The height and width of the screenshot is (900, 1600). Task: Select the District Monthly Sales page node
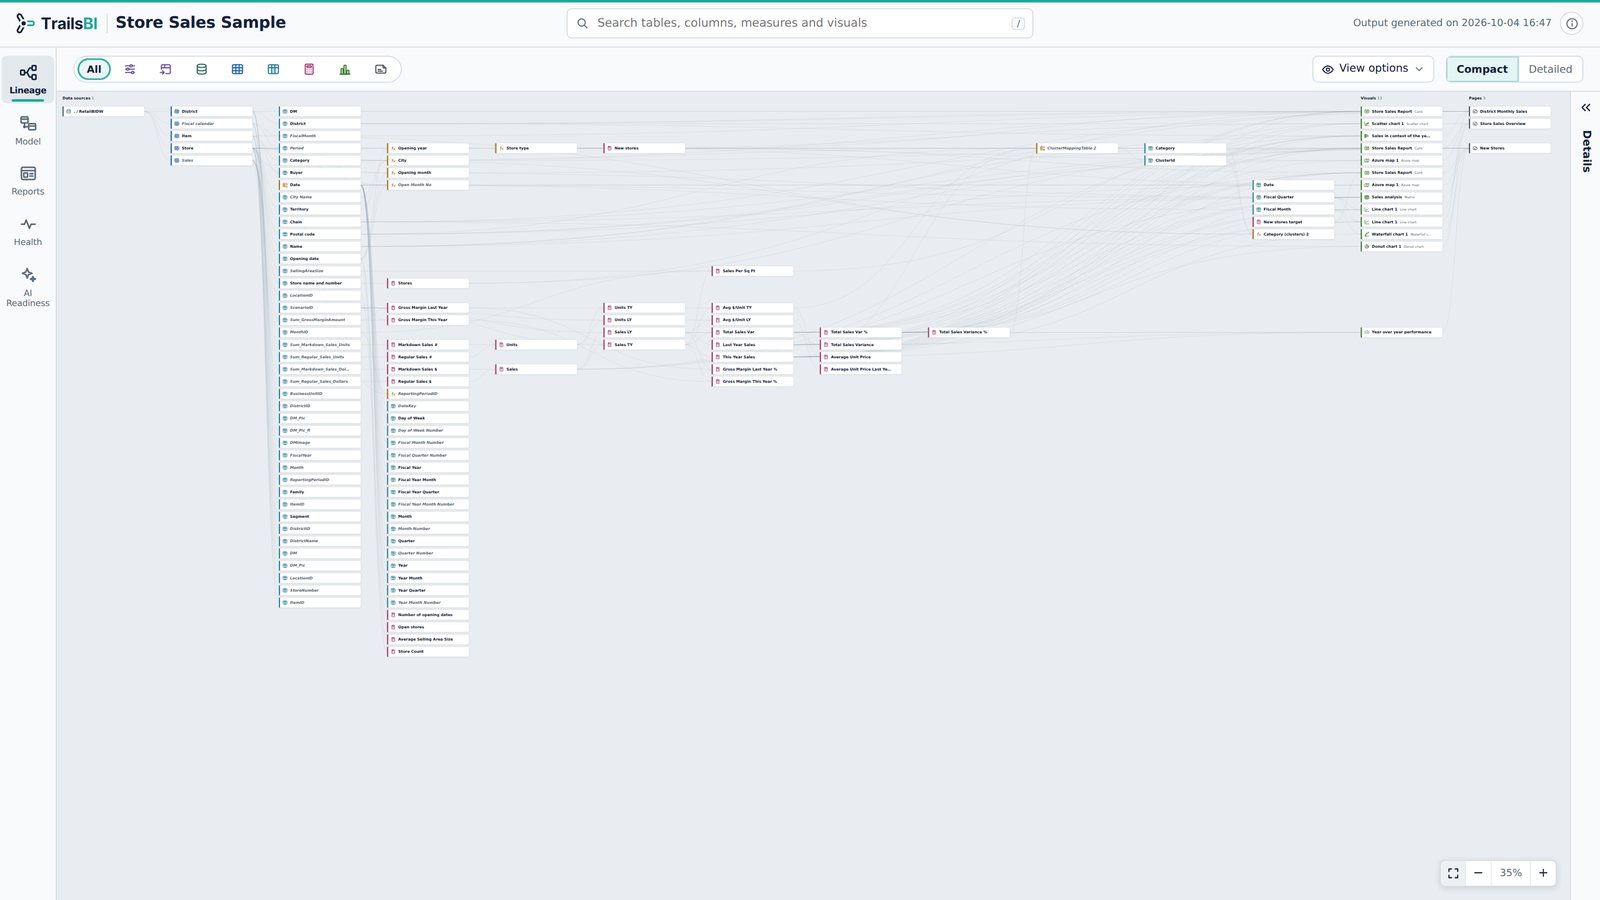point(1509,111)
